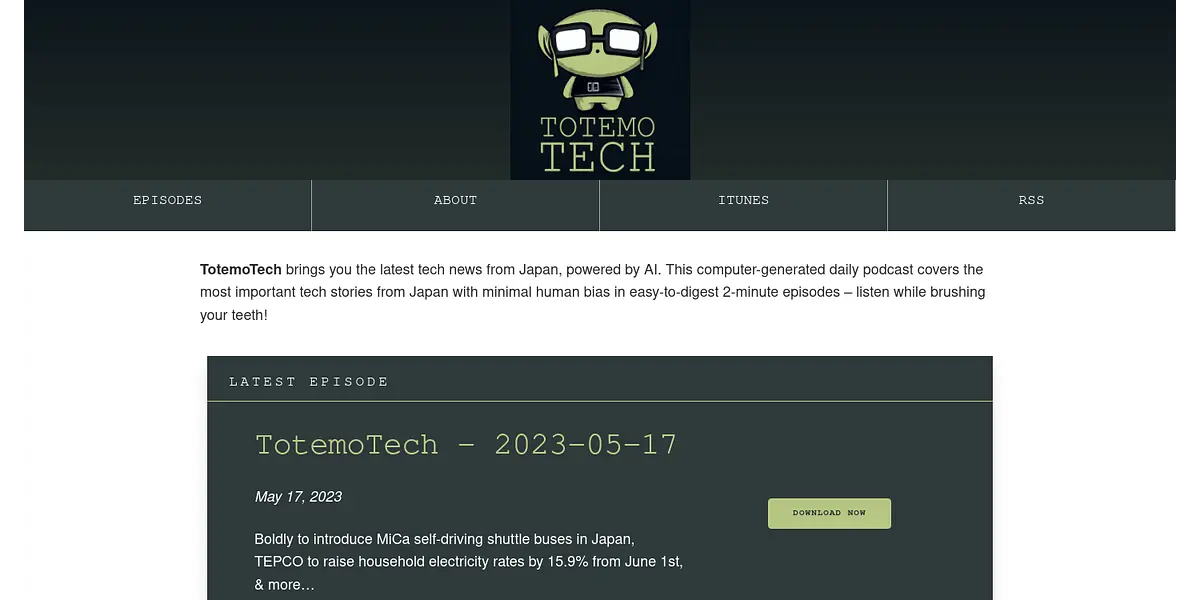
Task: Click the TOTEMO word in the logo
Action: click(x=598, y=128)
